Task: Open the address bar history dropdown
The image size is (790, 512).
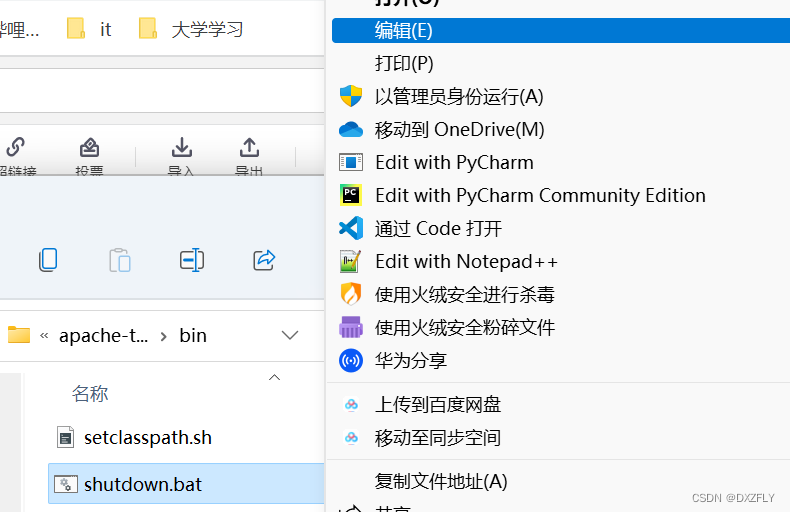Action: (290, 335)
